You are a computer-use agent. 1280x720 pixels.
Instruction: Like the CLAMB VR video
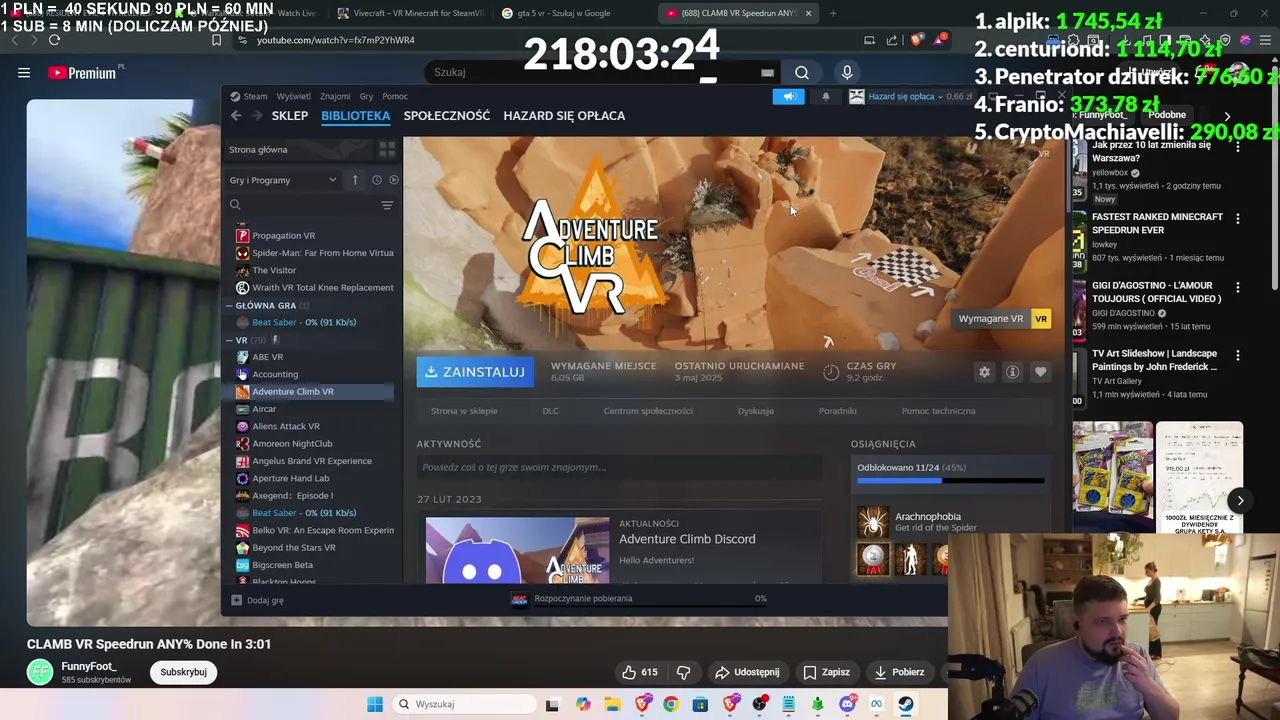pyautogui.click(x=639, y=672)
